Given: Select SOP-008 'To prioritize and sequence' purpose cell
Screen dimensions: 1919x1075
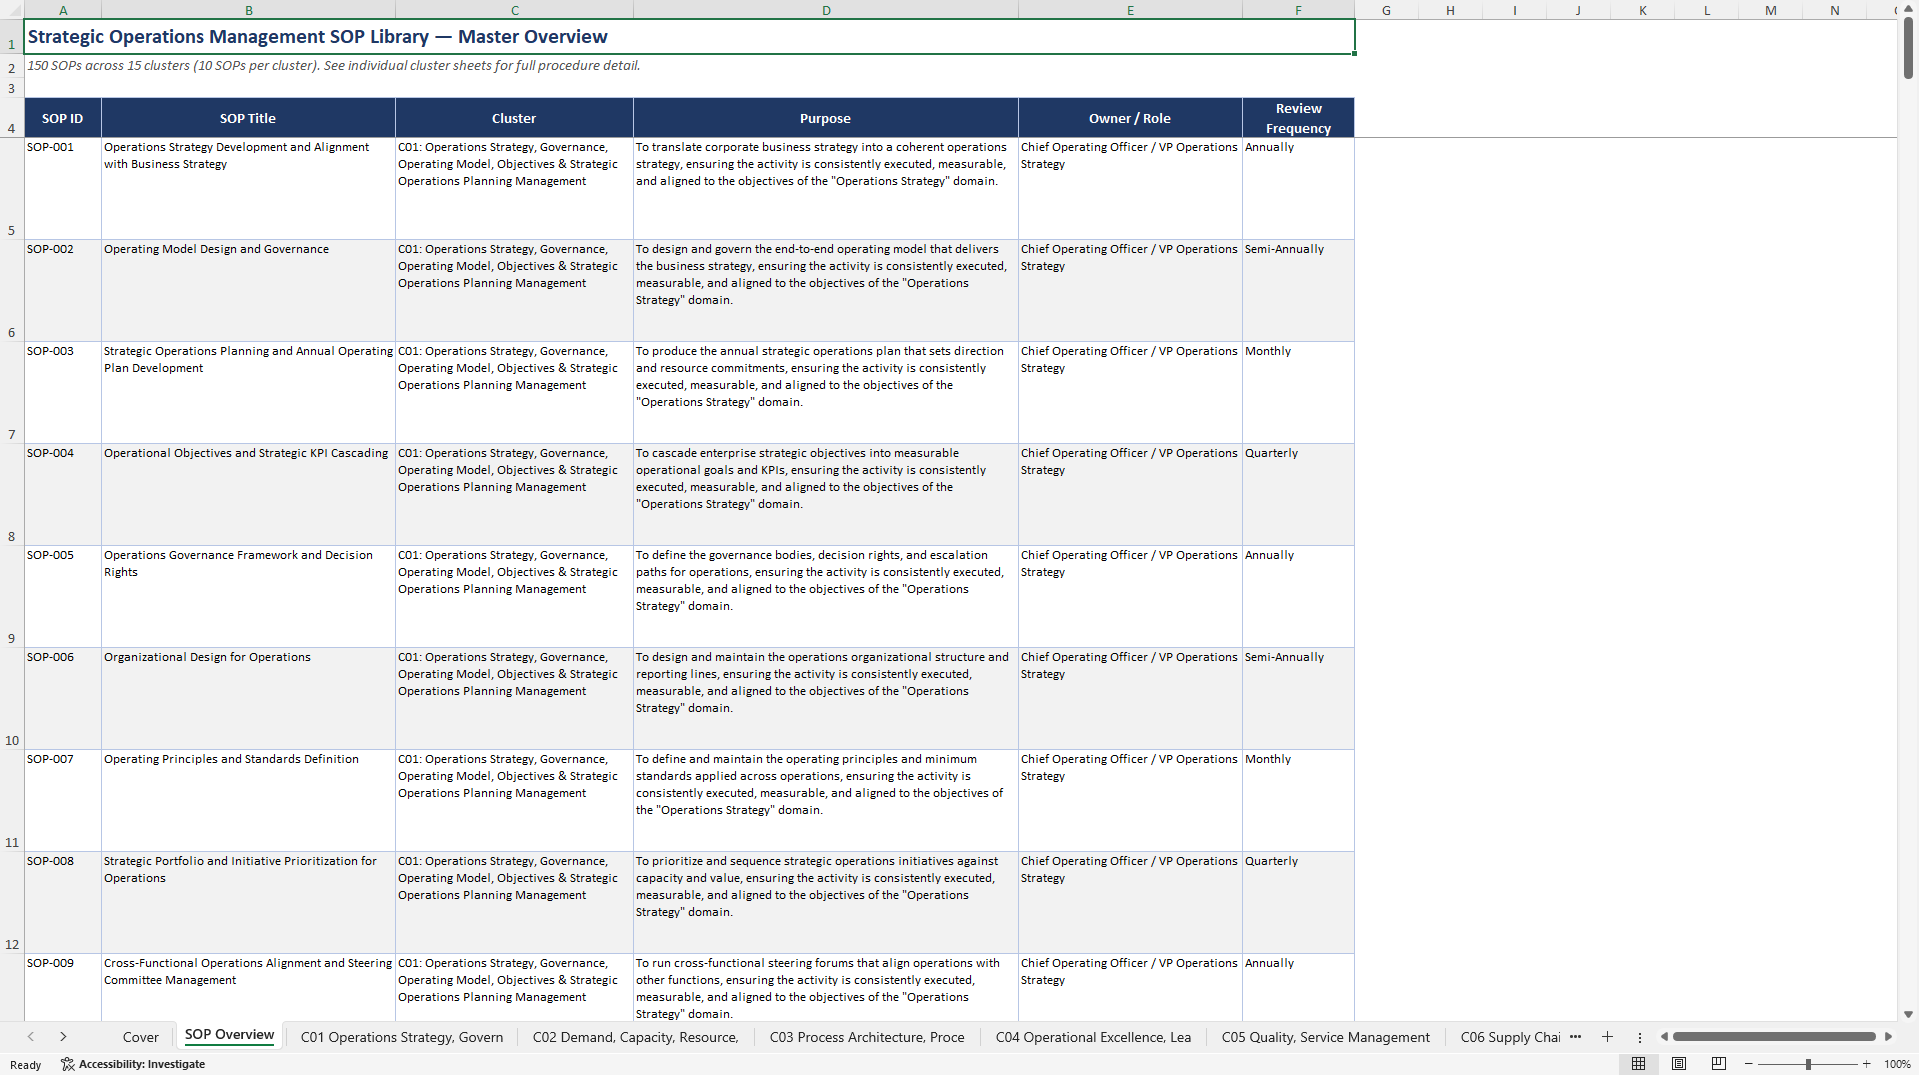Looking at the screenshot, I should pos(826,902).
